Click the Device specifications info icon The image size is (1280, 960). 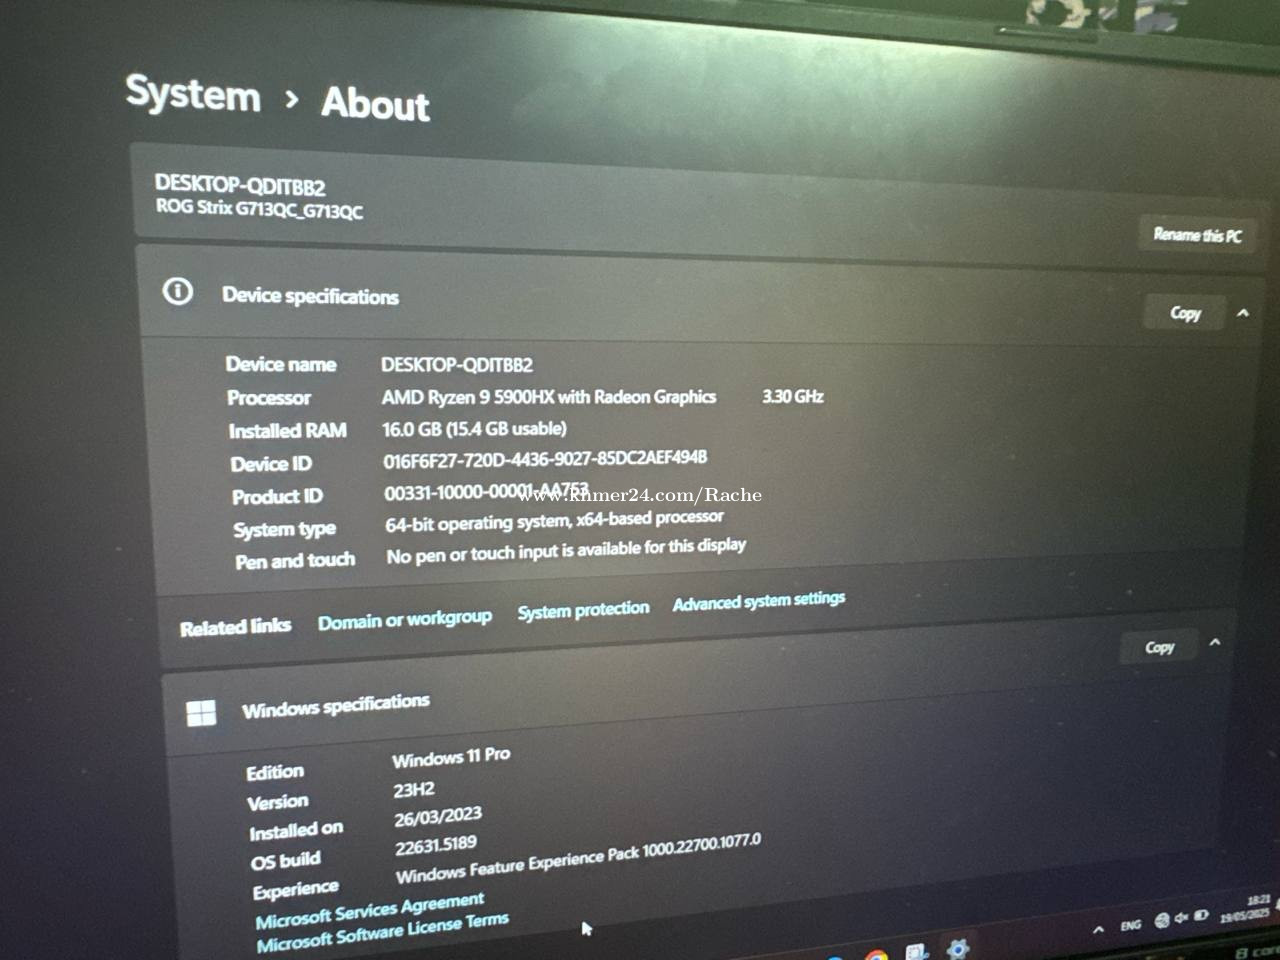178,291
